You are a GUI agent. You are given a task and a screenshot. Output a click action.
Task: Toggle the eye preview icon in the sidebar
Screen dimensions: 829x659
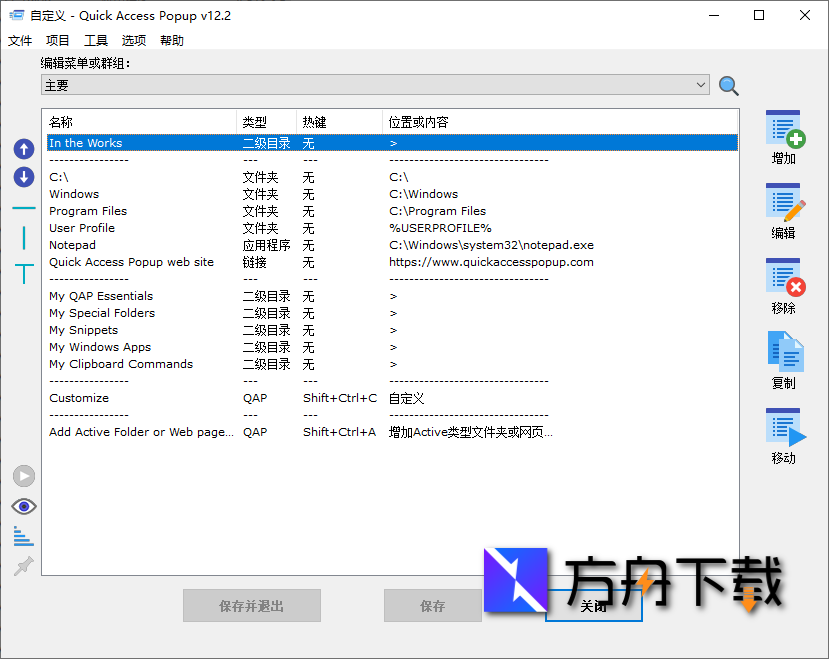pyautogui.click(x=23, y=506)
